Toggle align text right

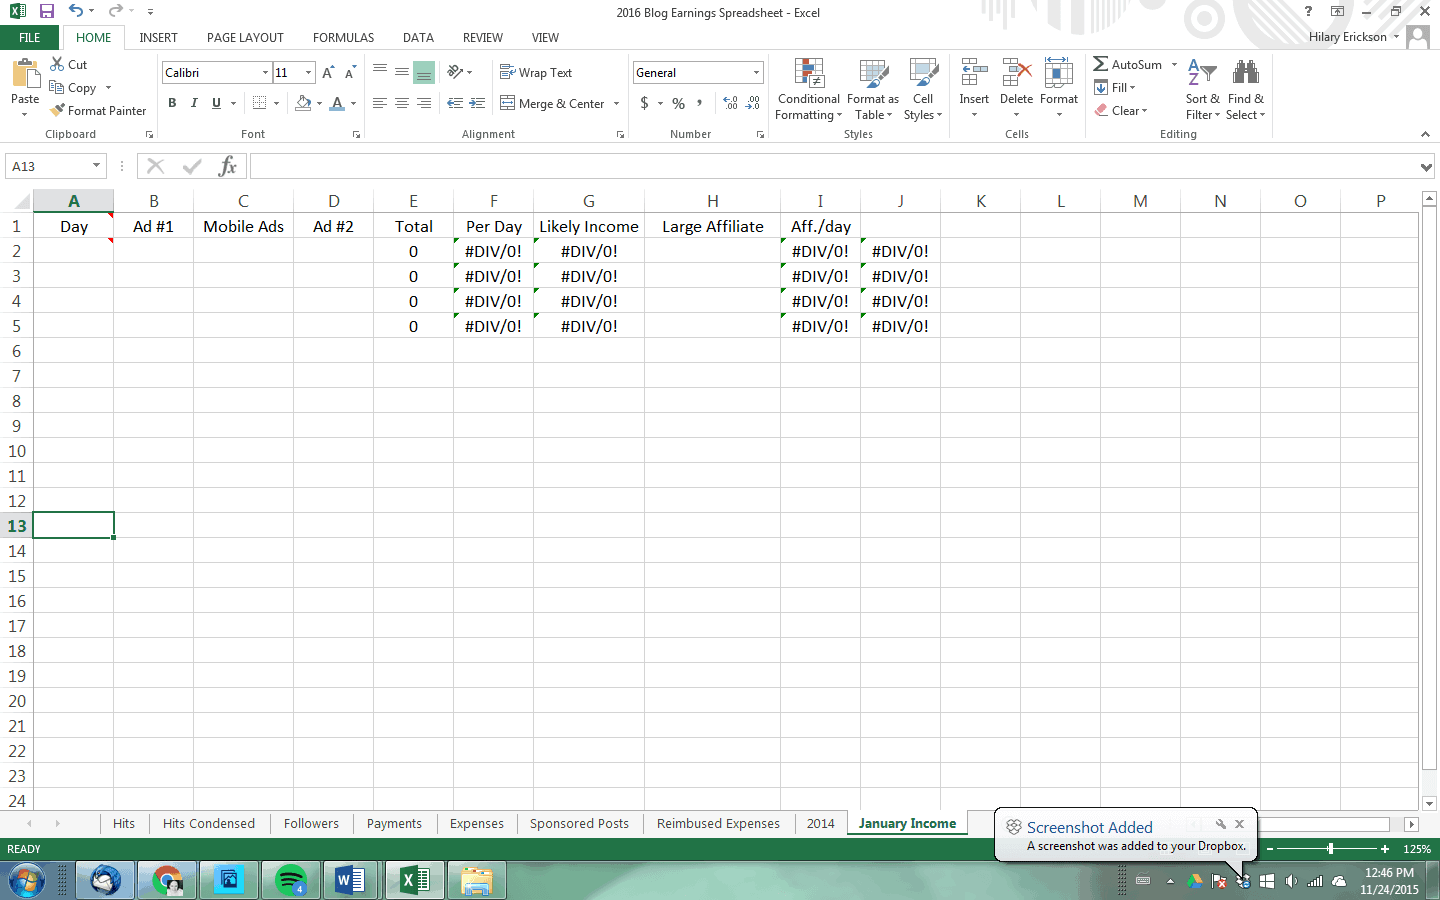(x=423, y=103)
